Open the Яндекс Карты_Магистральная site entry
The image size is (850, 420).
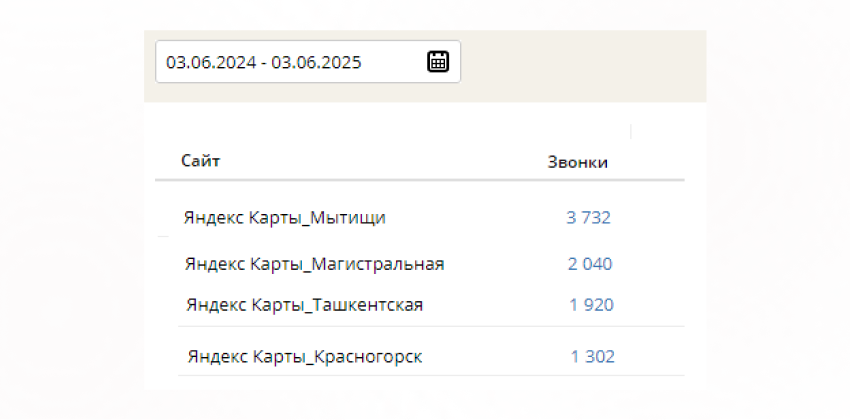tap(314, 264)
